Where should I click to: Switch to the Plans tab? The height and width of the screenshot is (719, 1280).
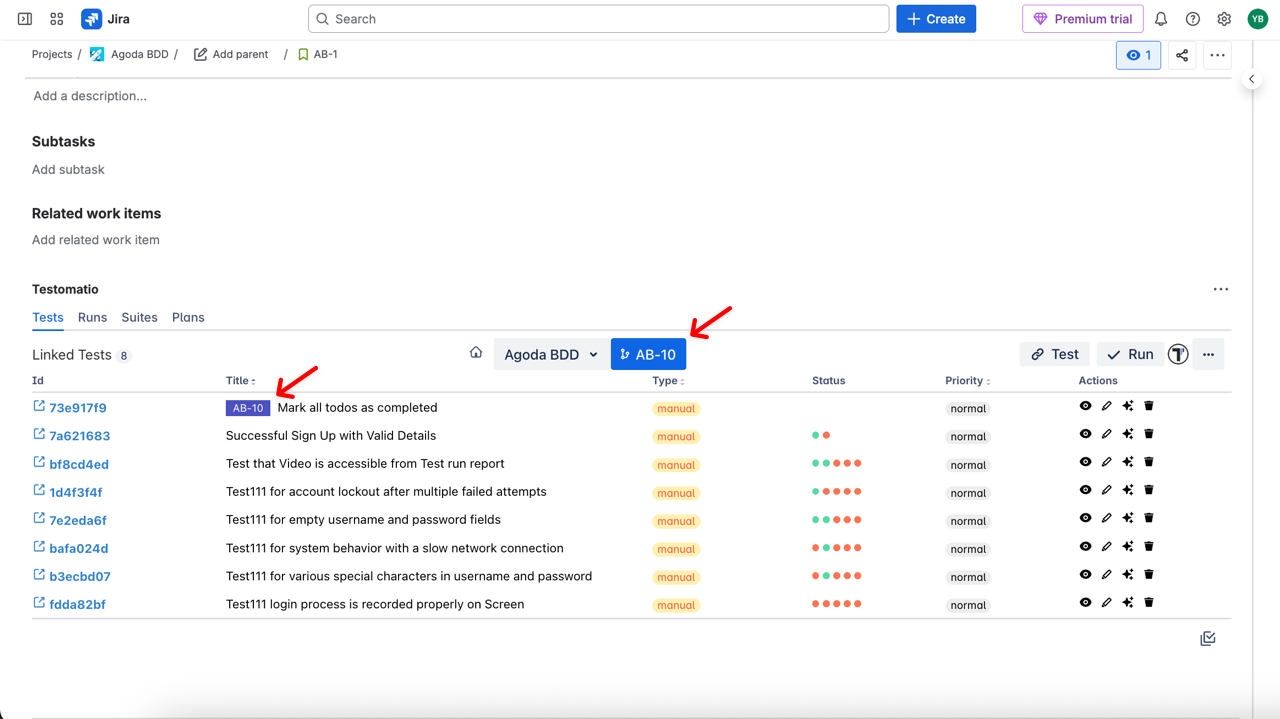pos(188,317)
